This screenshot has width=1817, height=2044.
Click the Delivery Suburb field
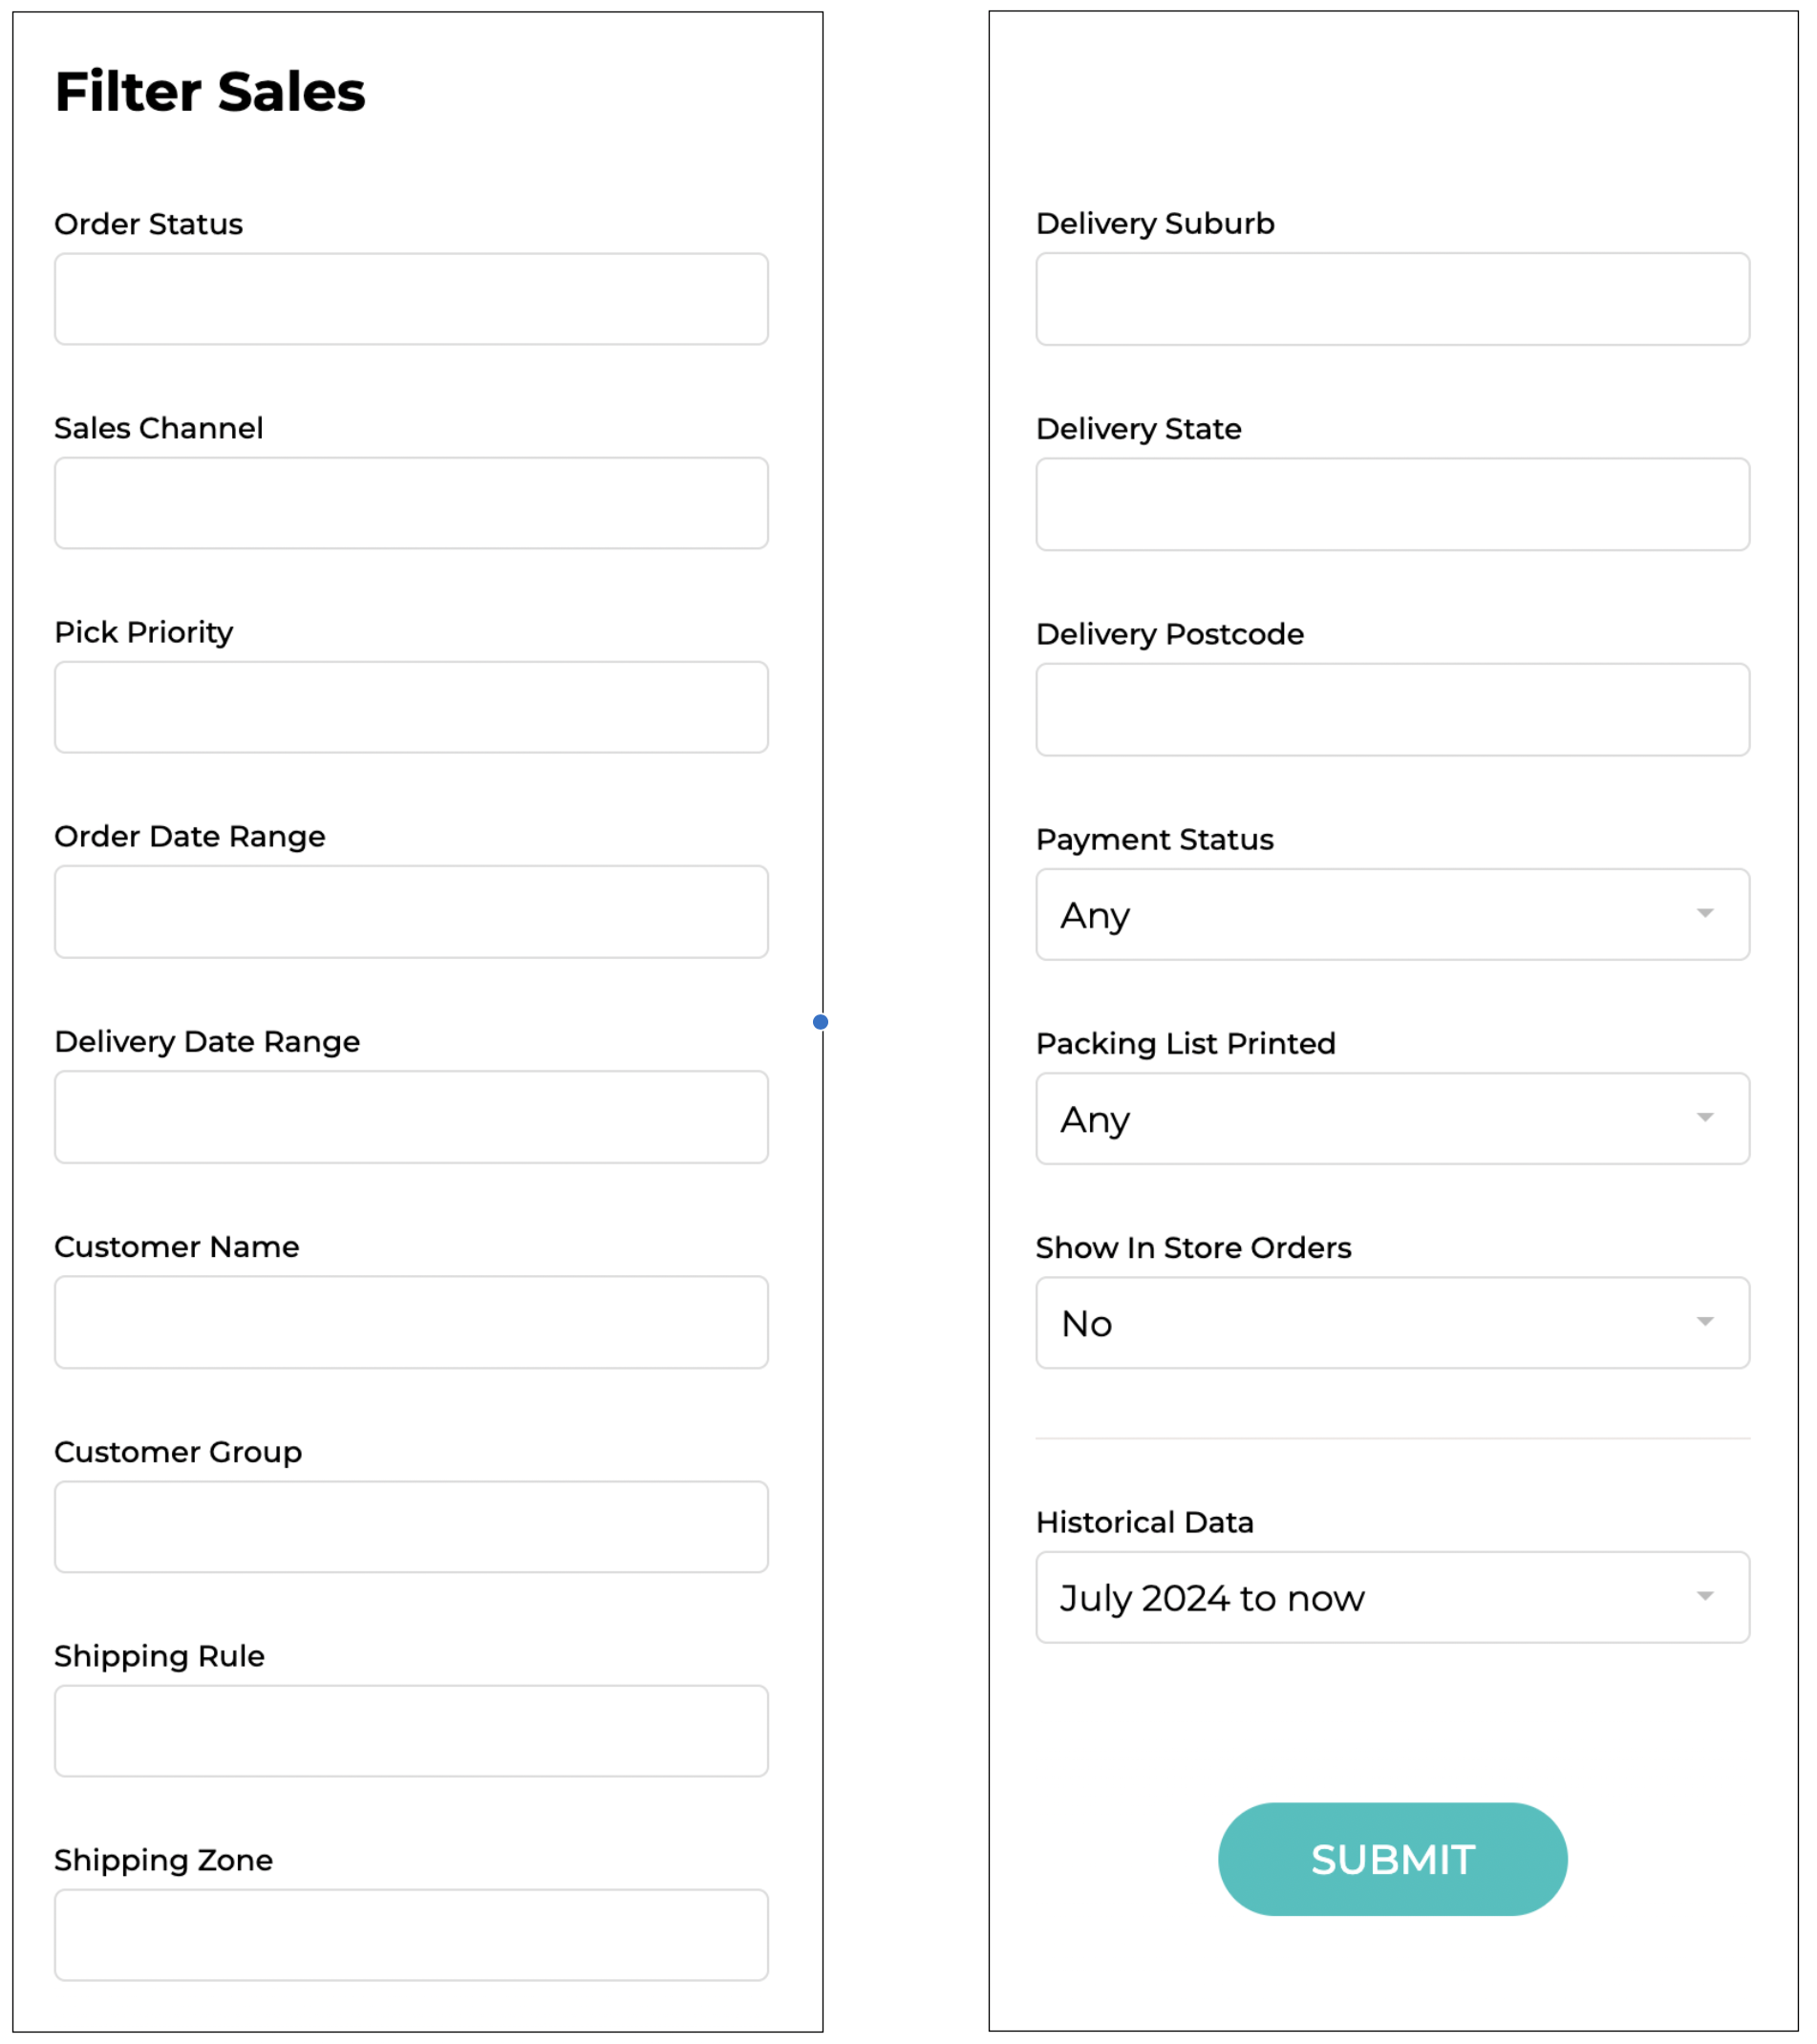pyautogui.click(x=1392, y=299)
